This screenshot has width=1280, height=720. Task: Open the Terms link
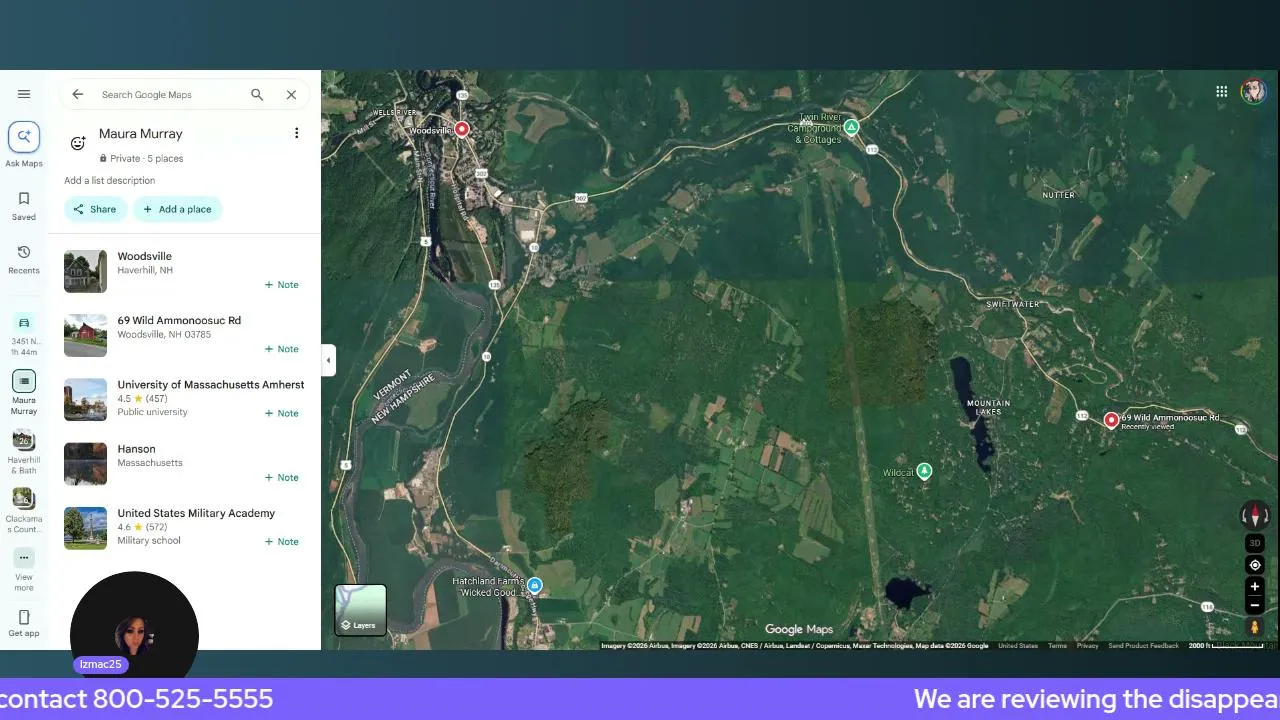coord(1057,646)
